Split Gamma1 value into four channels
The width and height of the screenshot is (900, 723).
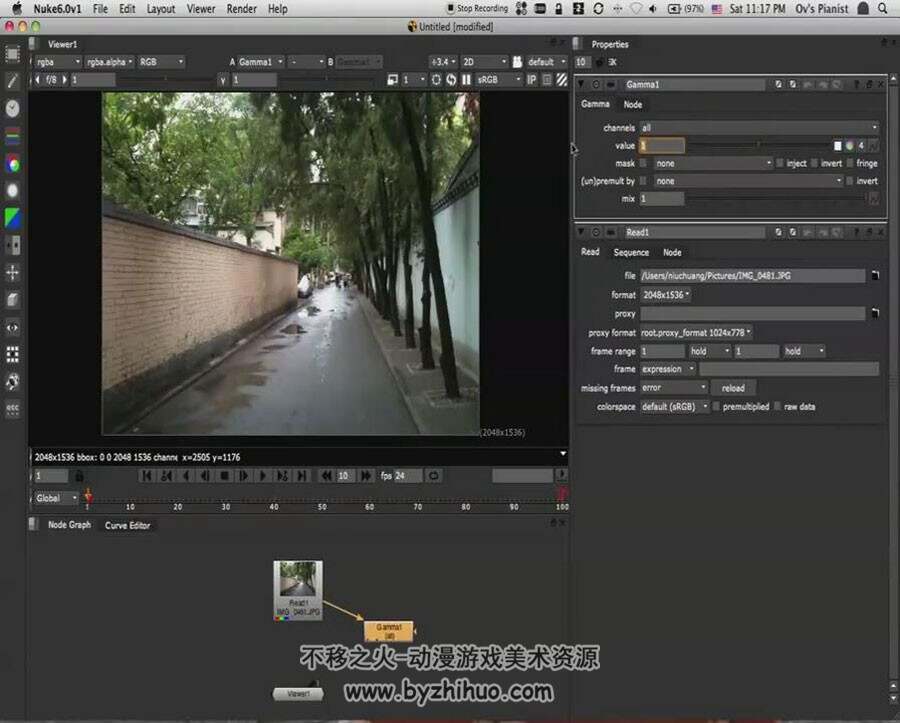pyautogui.click(x=861, y=146)
